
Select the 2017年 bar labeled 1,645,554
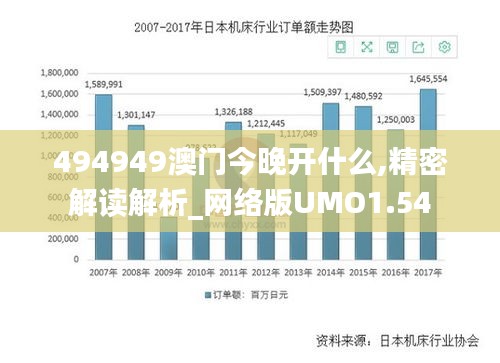tap(428, 174)
